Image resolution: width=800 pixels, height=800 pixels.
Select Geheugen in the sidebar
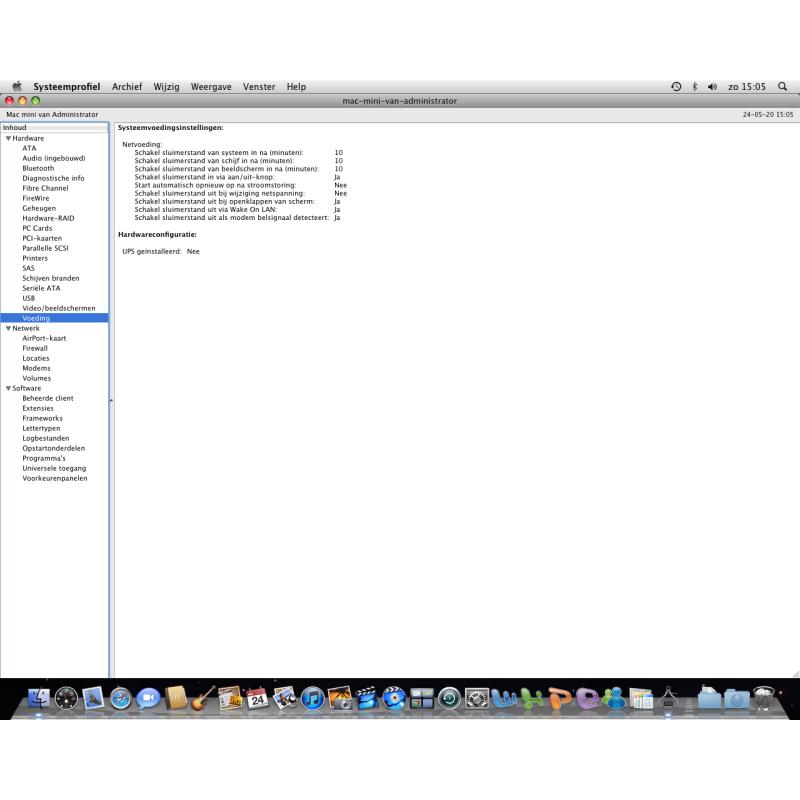pyautogui.click(x=39, y=208)
